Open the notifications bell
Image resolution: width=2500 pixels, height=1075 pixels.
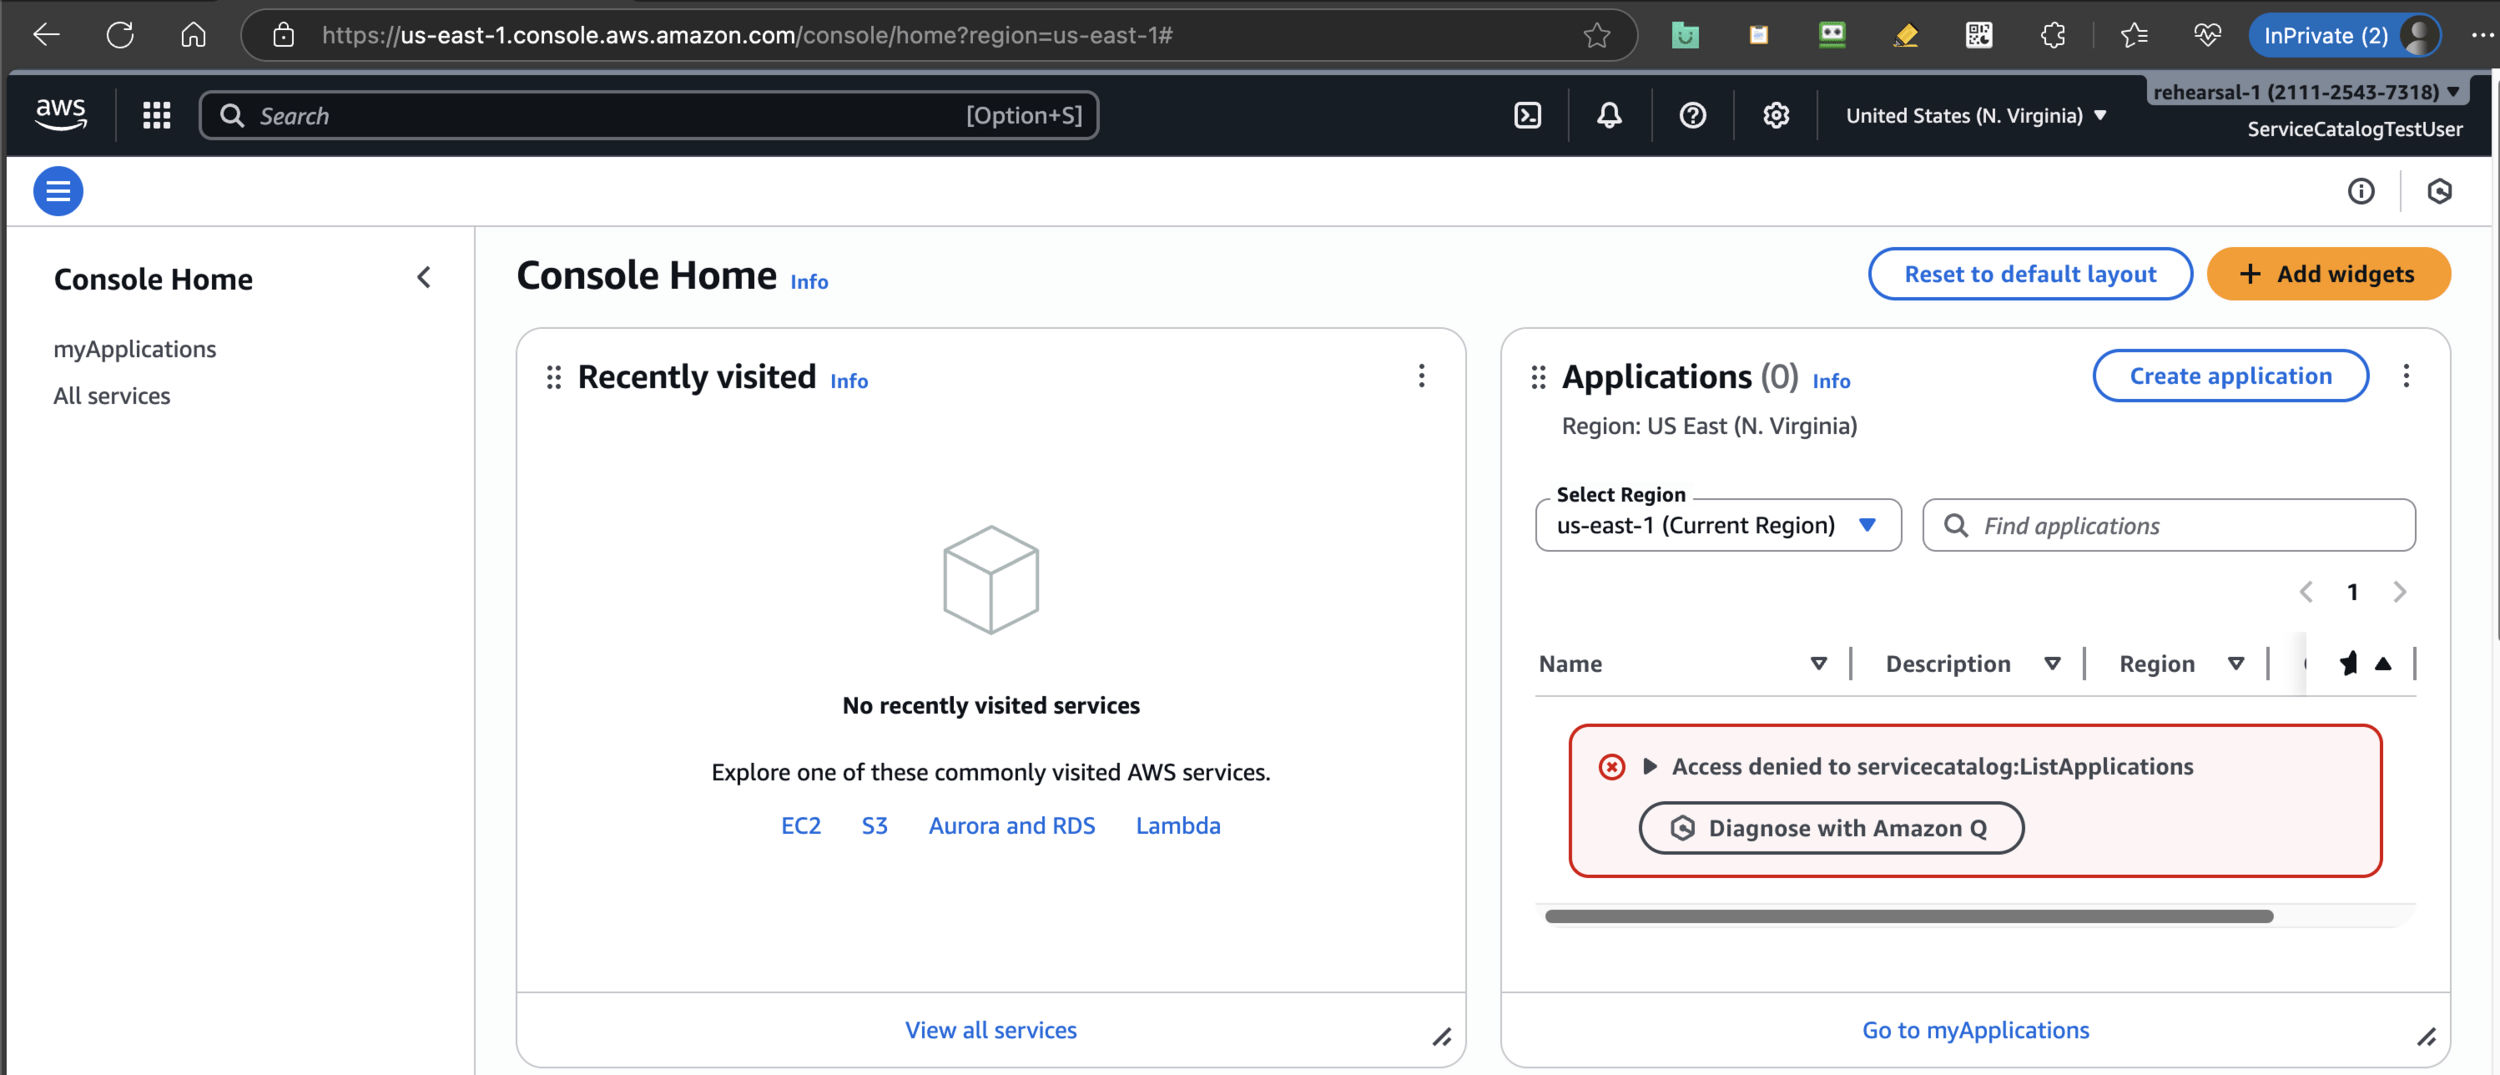[1609, 115]
